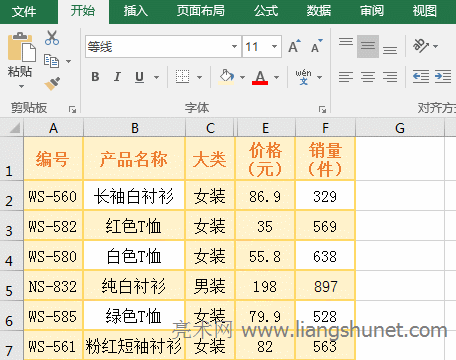This screenshot has width=456, height=360.
Task: Decrease font size with smaller A
Action: (x=316, y=46)
